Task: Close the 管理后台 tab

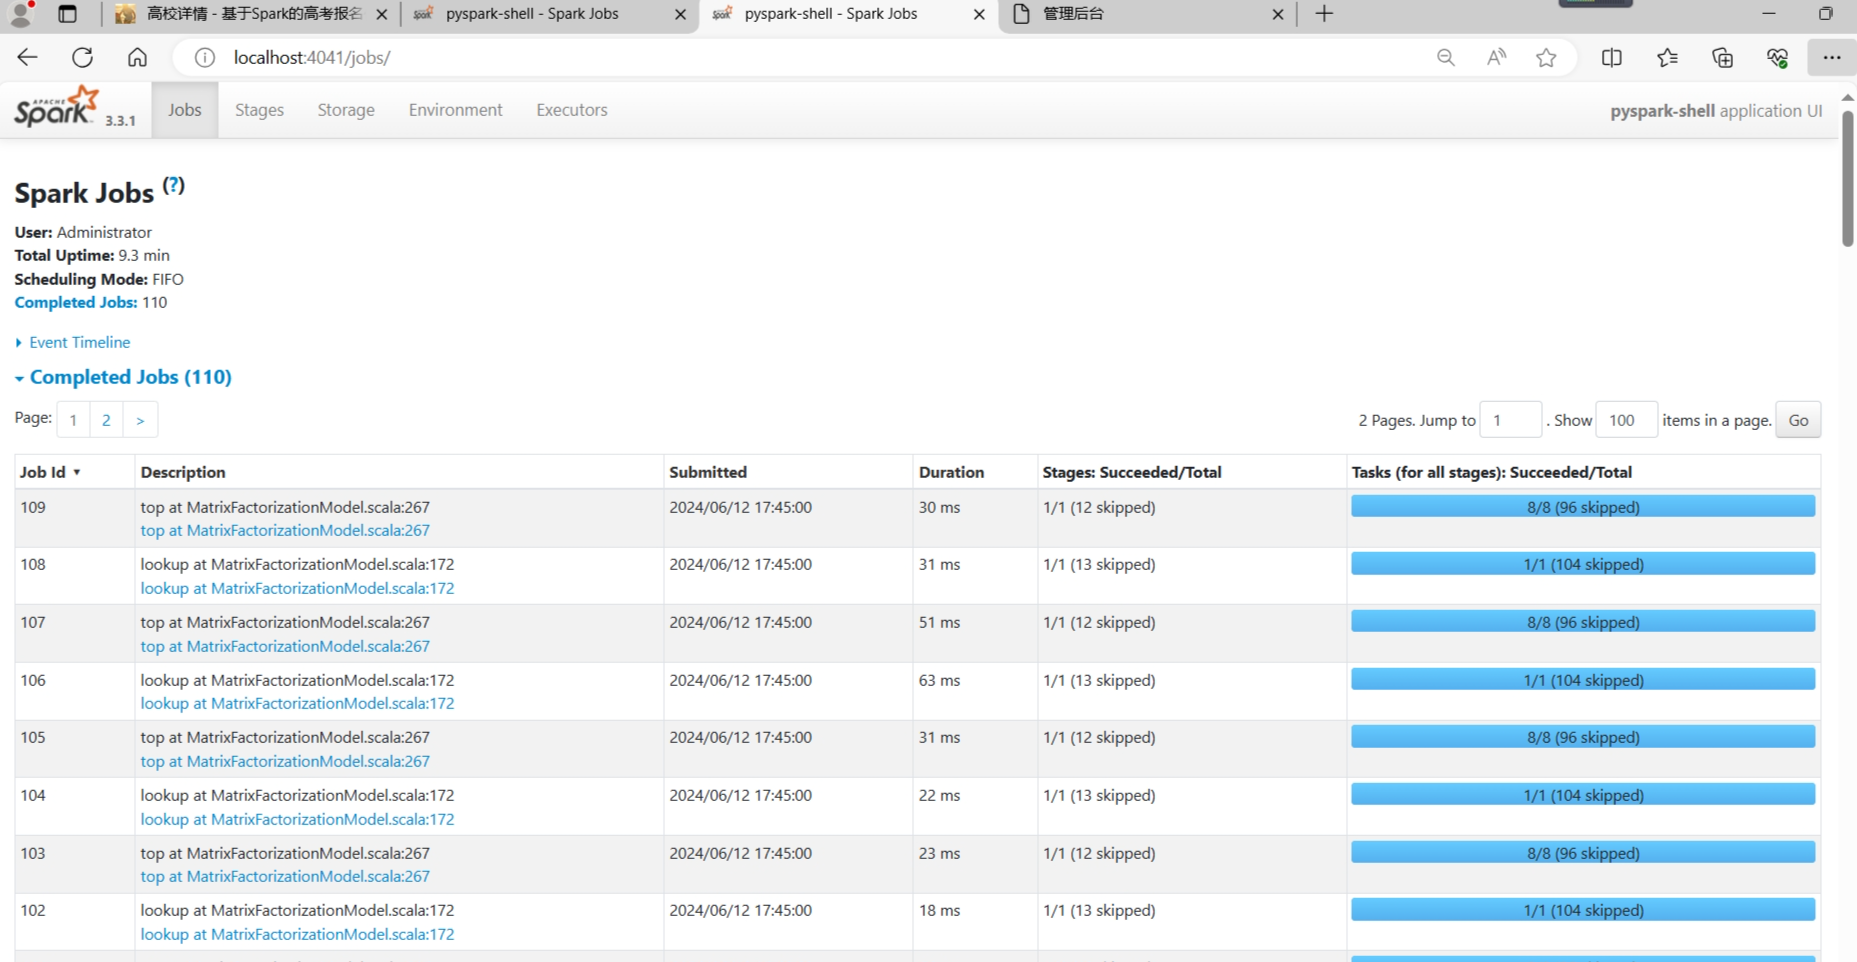Action: 1278,14
